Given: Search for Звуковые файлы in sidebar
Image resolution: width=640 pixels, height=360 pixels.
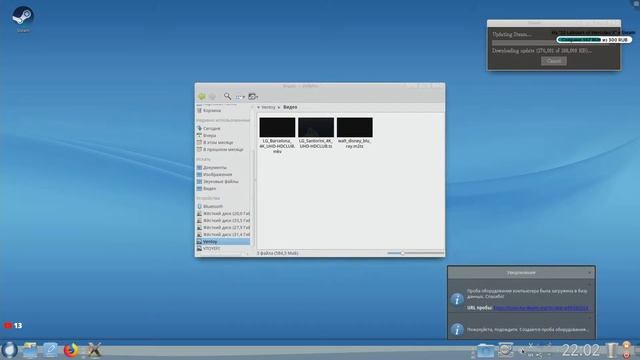Looking at the screenshot, I should tap(223, 182).
